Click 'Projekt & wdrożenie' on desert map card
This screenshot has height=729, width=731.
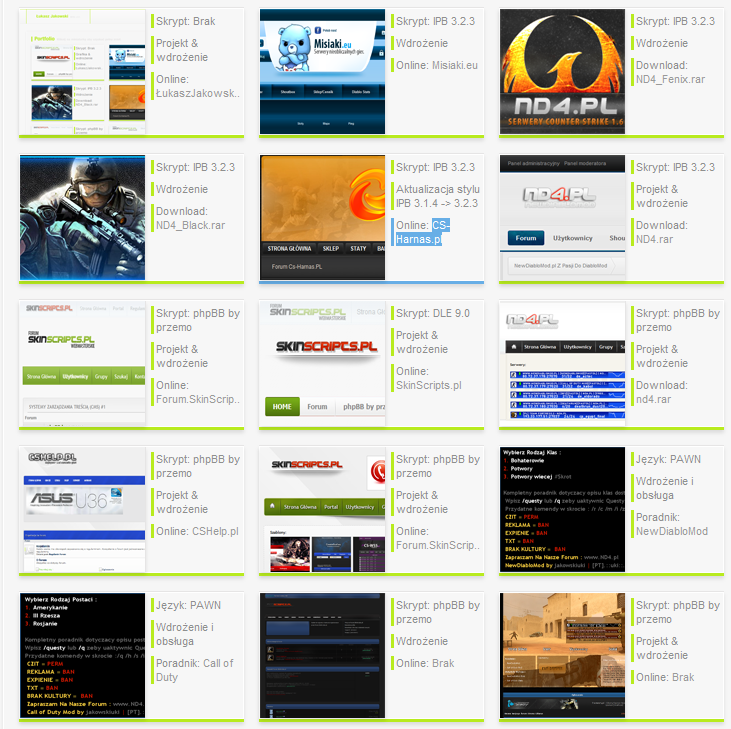tap(662, 648)
